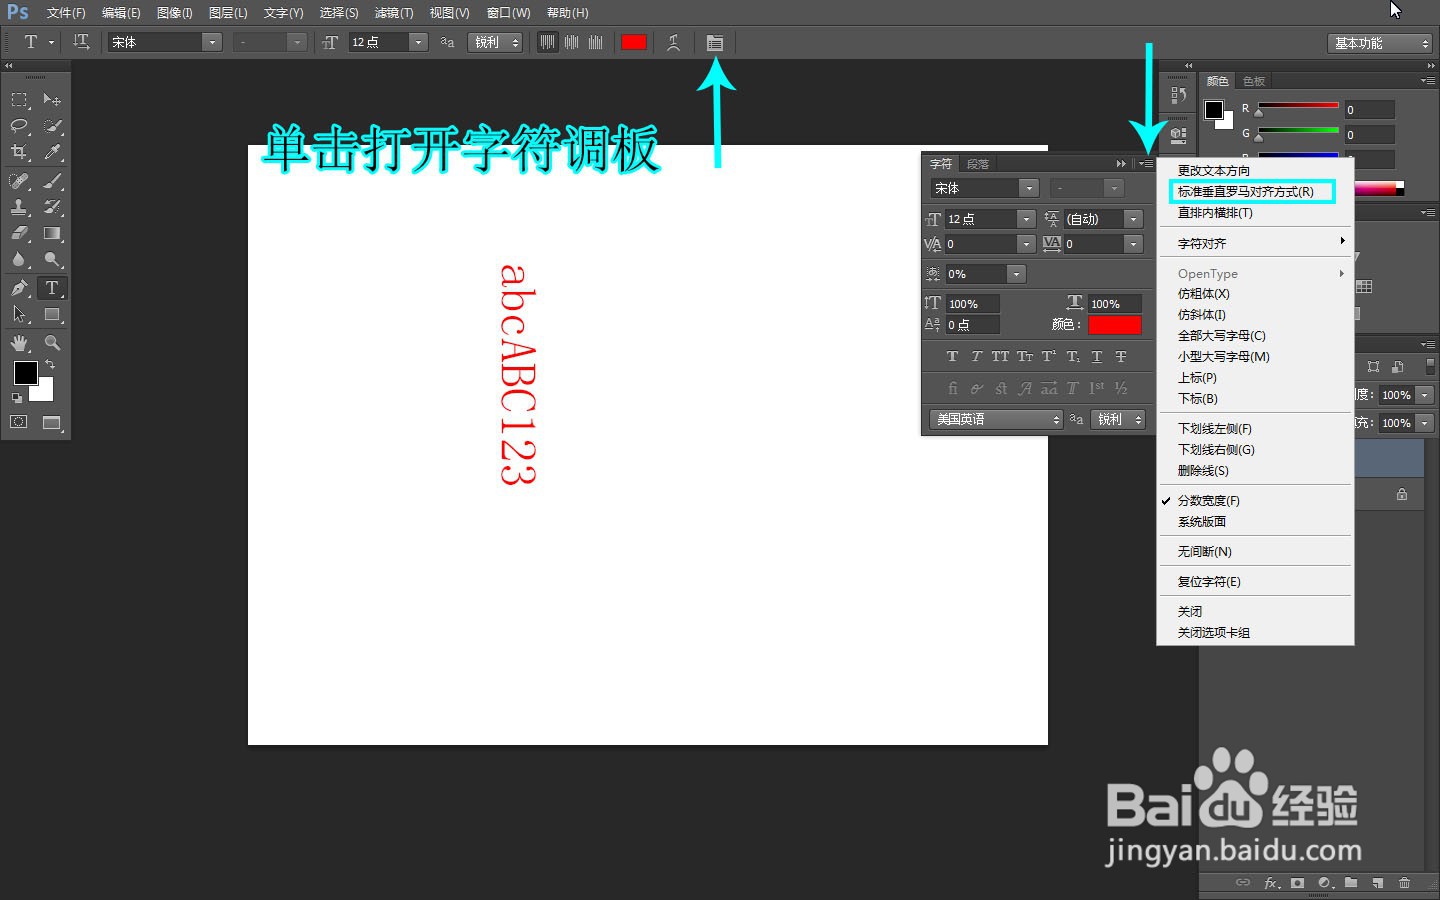Open Character panel from options bar
The width and height of the screenshot is (1440, 900).
715,42
